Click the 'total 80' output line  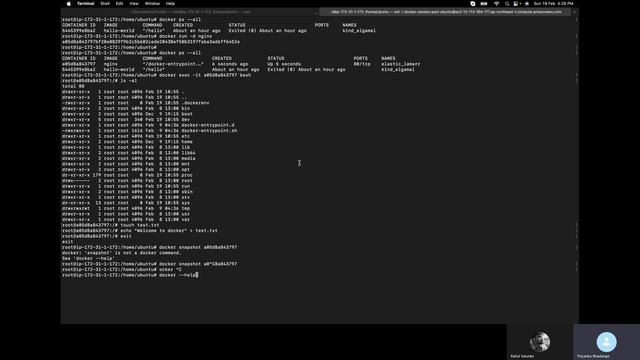(73, 86)
